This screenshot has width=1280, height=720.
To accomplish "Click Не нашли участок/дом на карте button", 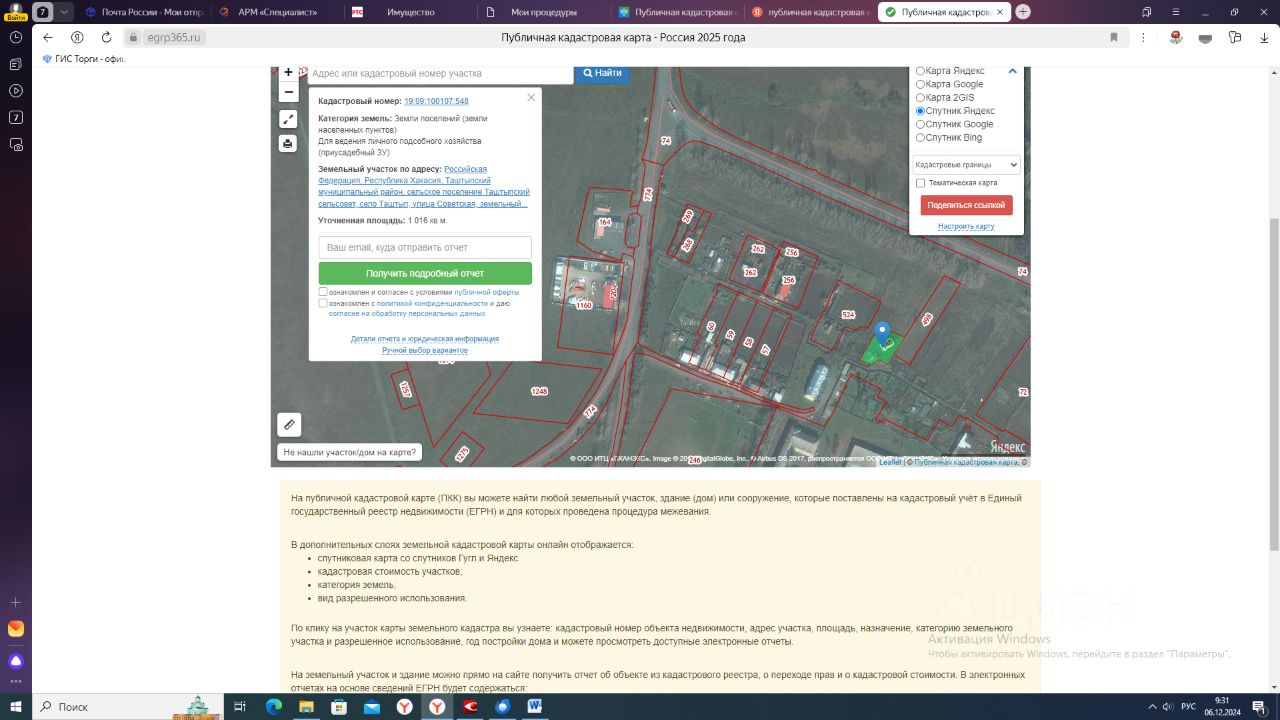I will pyautogui.click(x=350, y=452).
